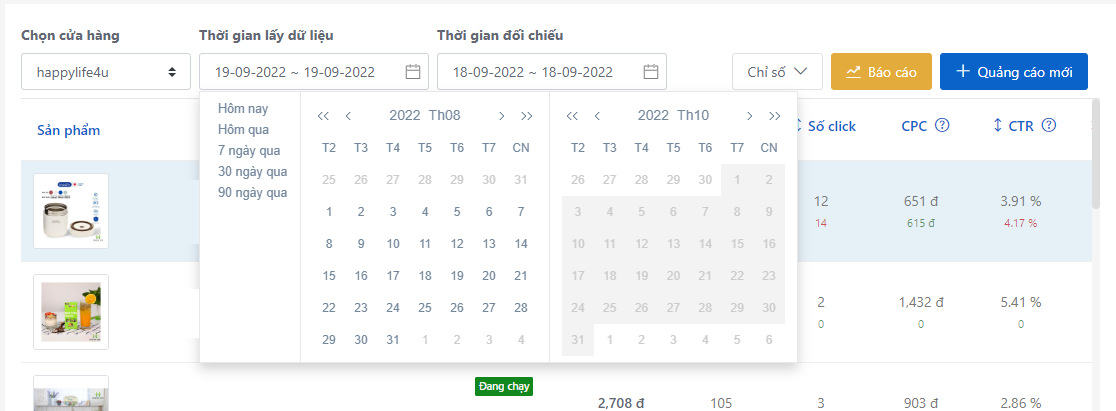Click the first product thumbnail image
This screenshot has width=1116, height=411.
[71, 211]
